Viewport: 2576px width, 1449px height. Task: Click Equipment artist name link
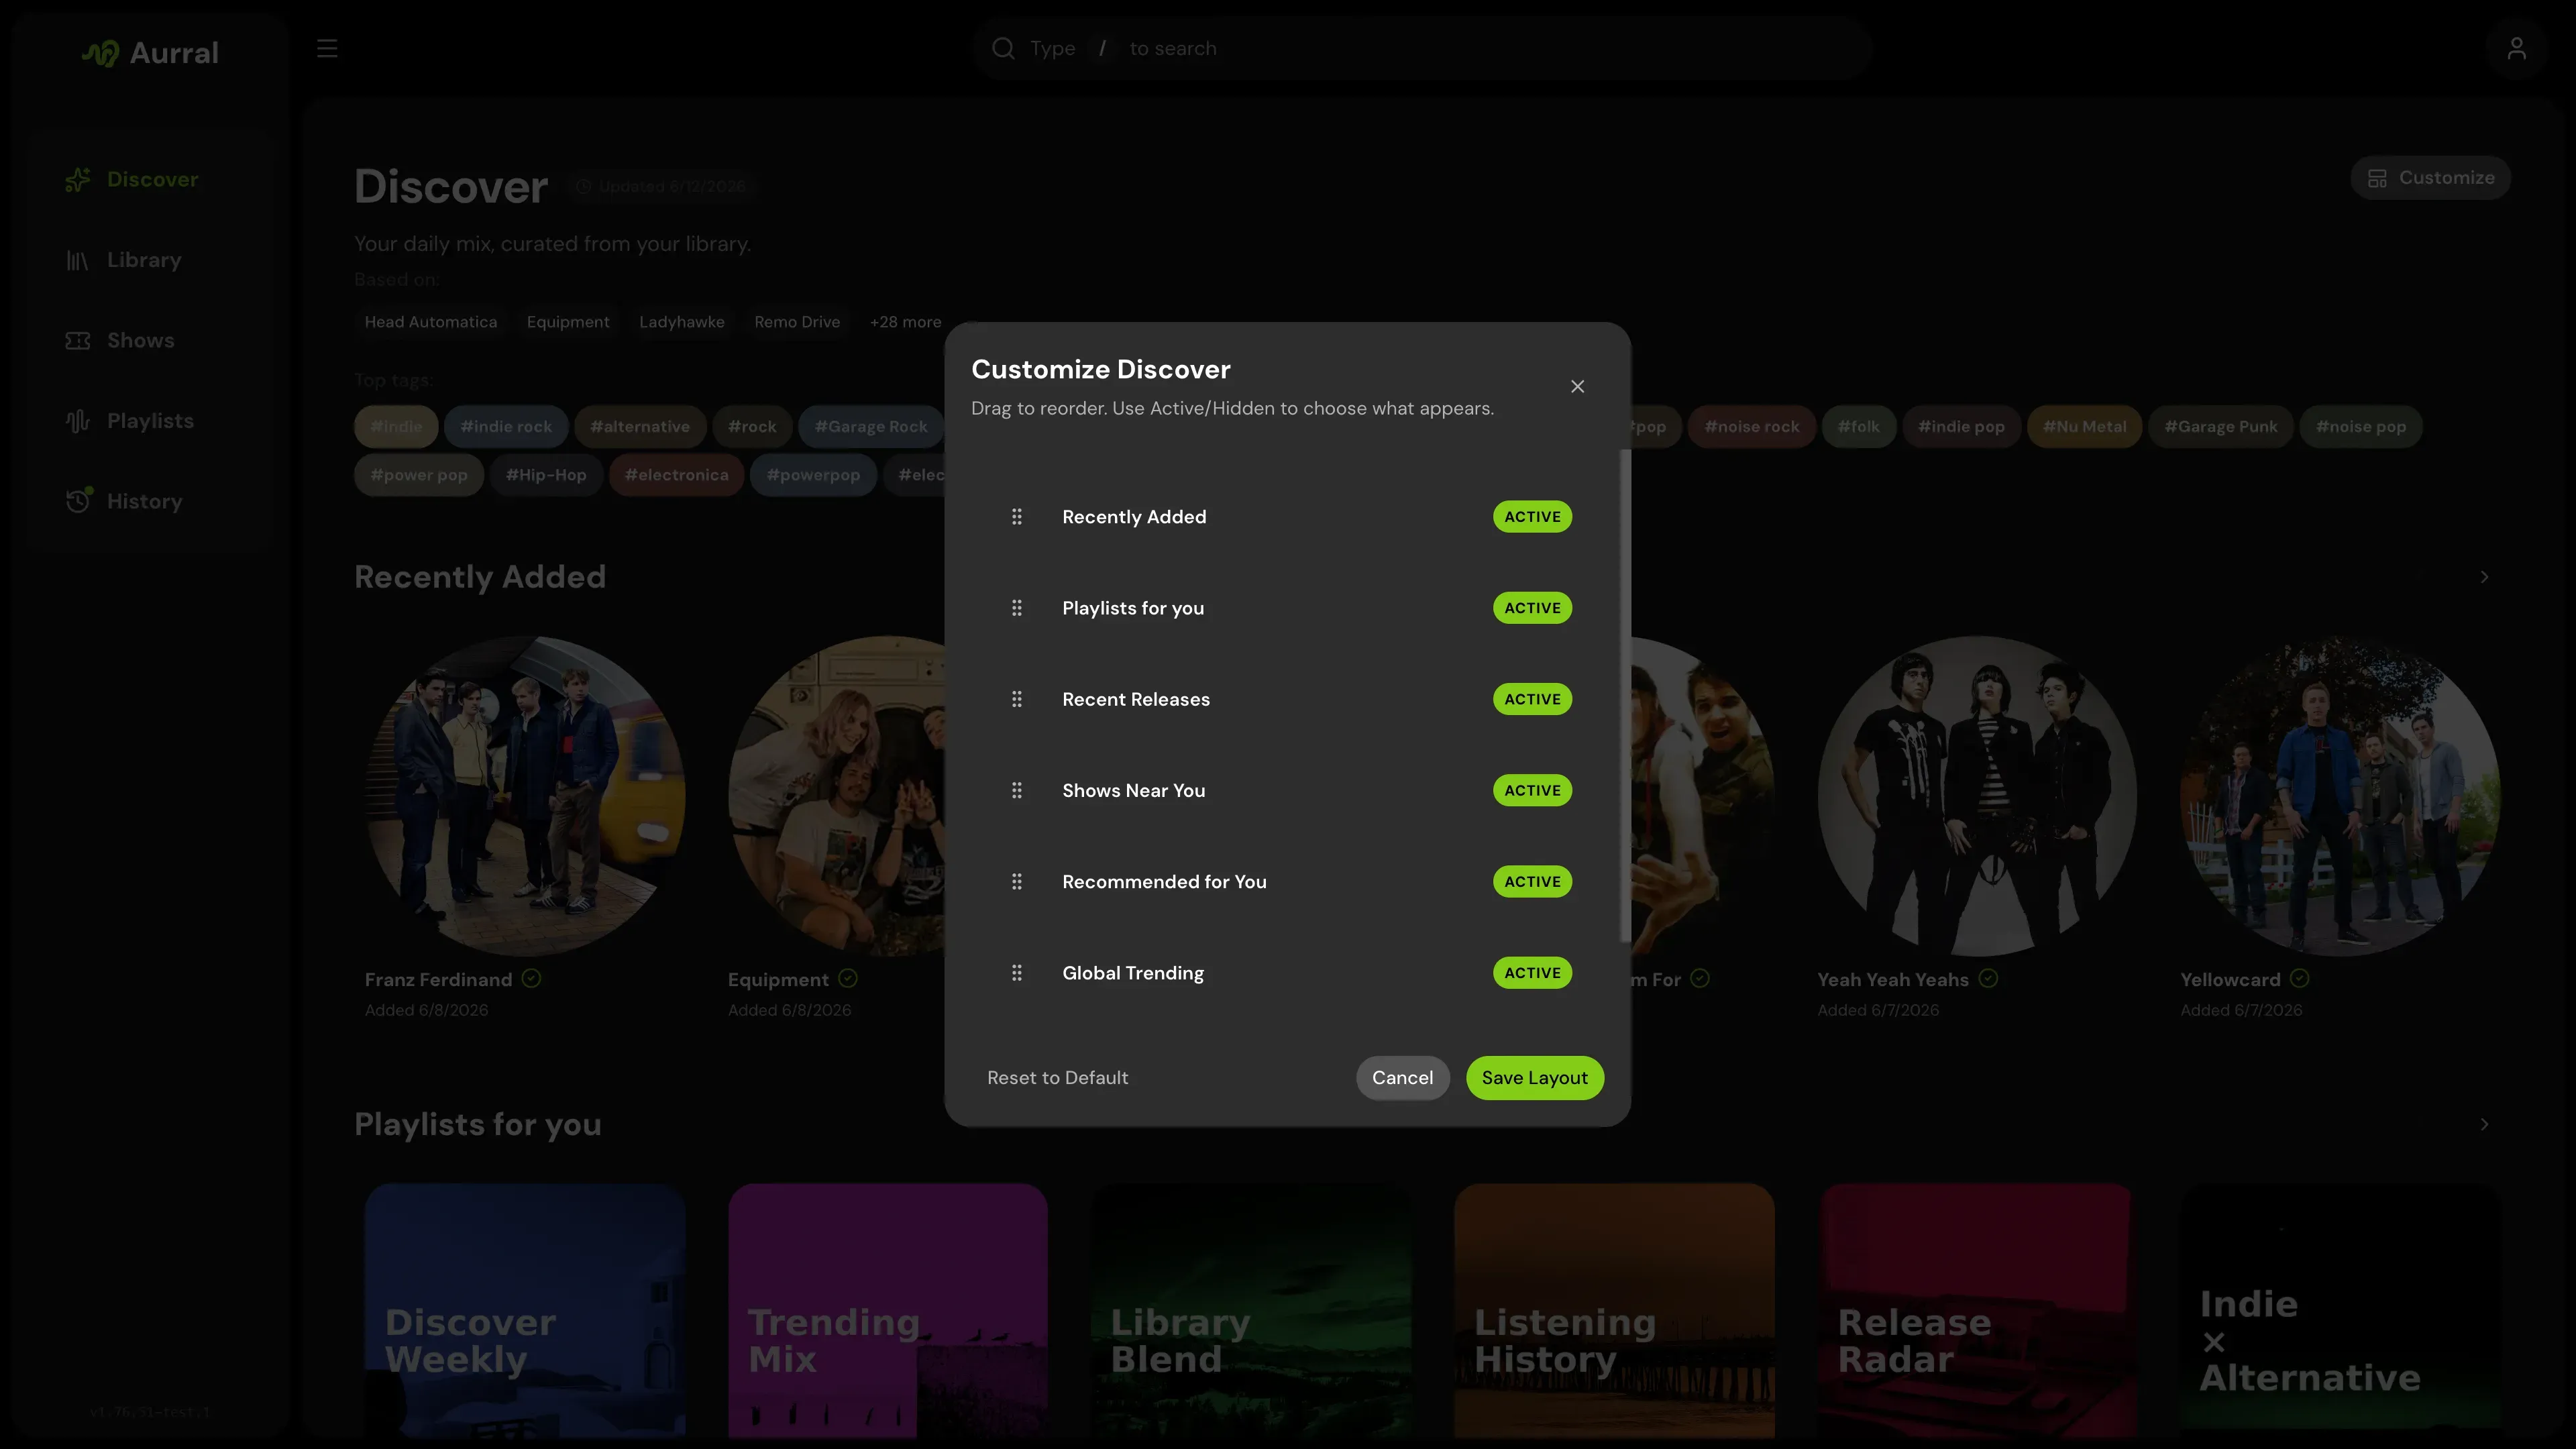(778, 980)
